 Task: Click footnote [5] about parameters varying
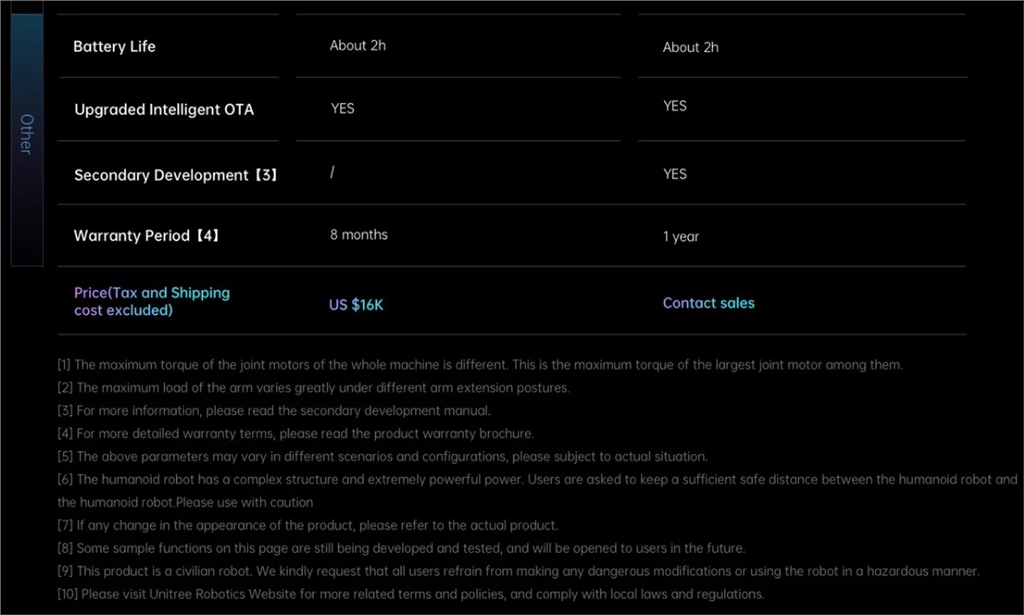click(382, 457)
